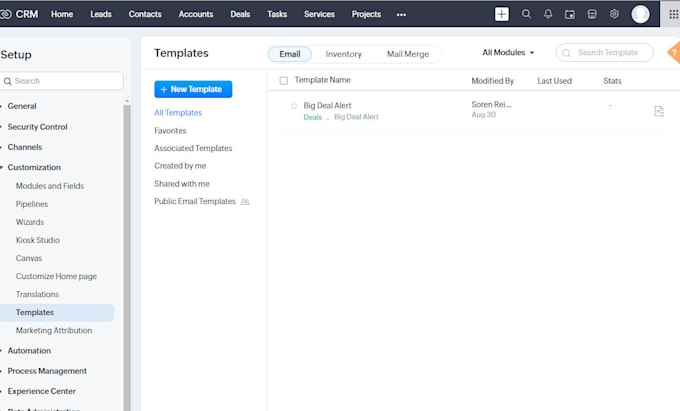This screenshot has height=411, width=680.
Task: Open the Services module
Action: (319, 14)
